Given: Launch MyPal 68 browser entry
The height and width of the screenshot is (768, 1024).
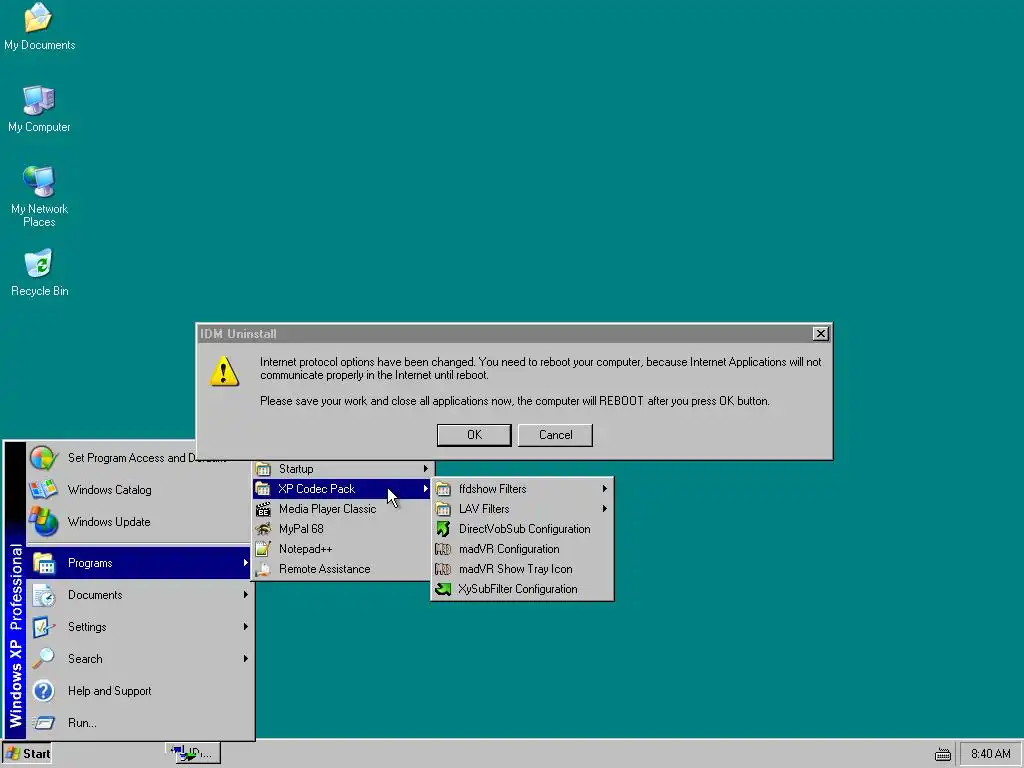Looking at the screenshot, I should pos(343,529).
